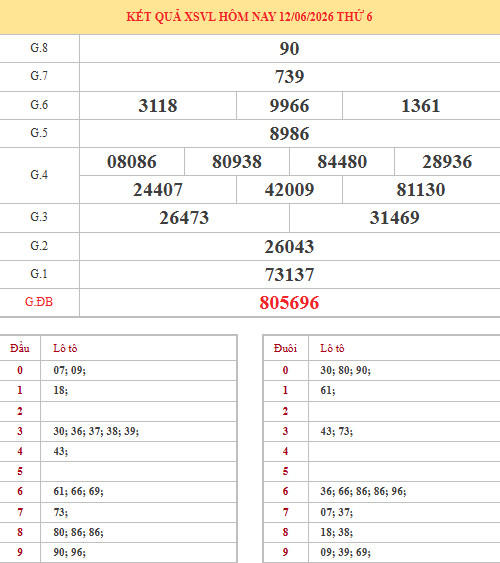
Task: Select Đuôi row 6 values '36; 66; 86; 86; 96;'
Action: click(x=363, y=491)
